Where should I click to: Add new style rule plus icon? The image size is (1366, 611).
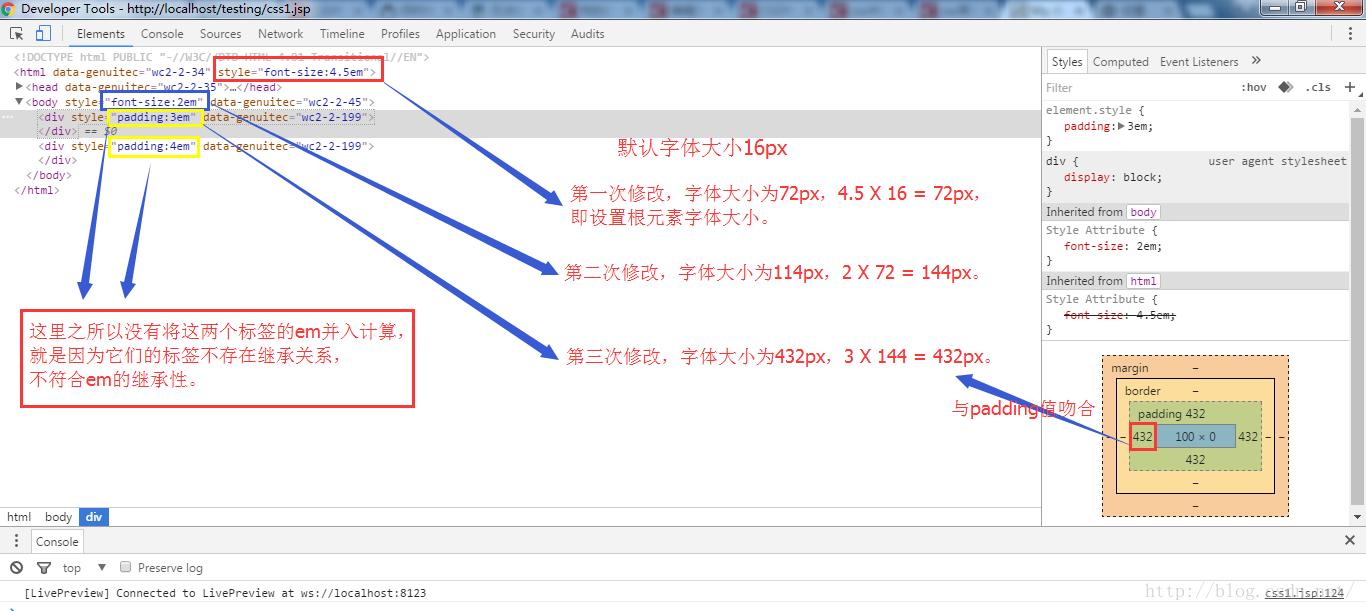coord(1350,87)
